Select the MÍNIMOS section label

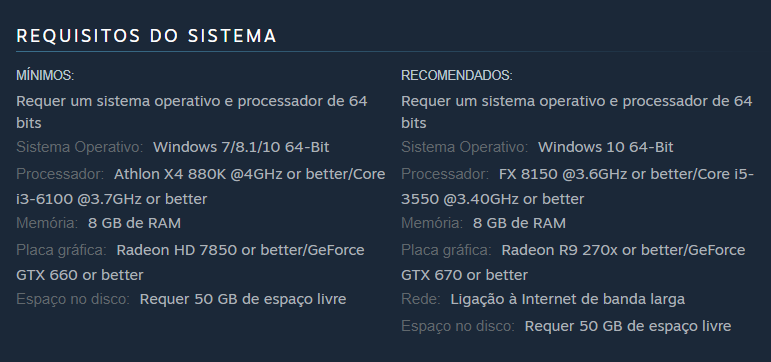pos(45,76)
